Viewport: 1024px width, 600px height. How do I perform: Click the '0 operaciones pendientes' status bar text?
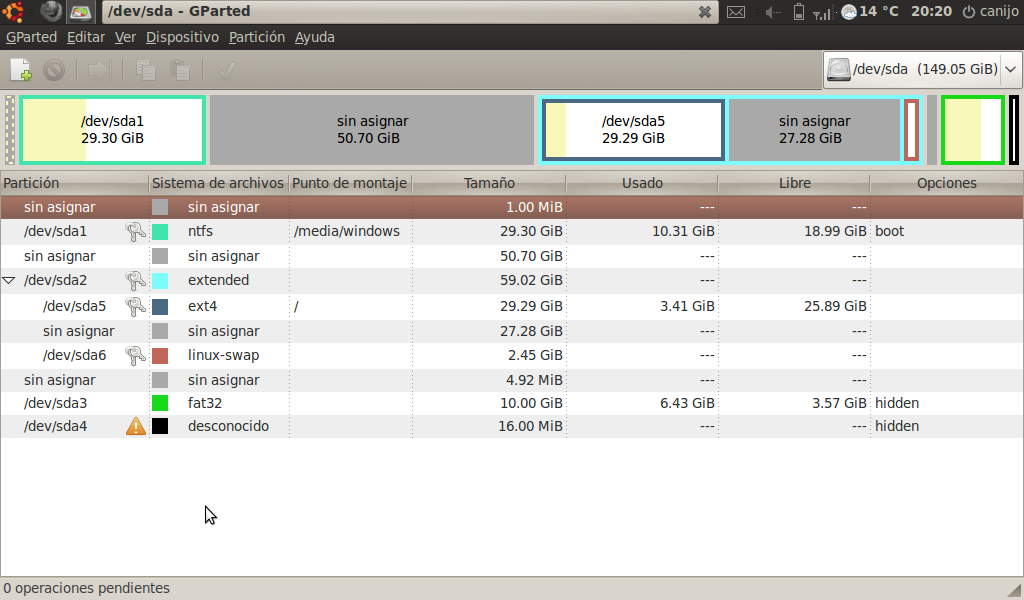86,588
